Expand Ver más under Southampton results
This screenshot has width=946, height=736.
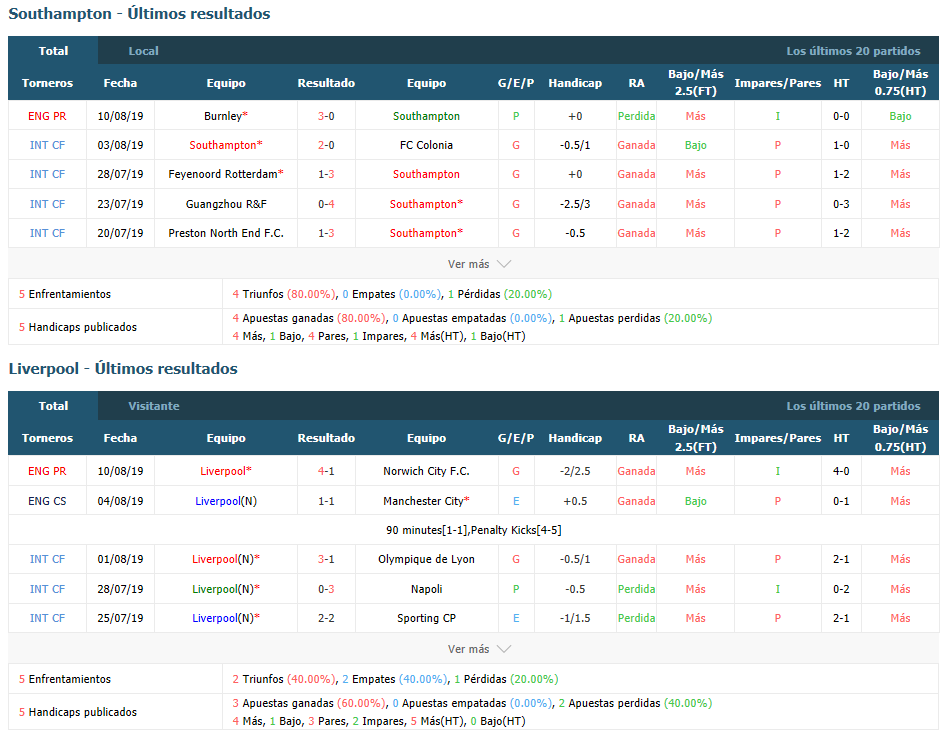(x=479, y=264)
